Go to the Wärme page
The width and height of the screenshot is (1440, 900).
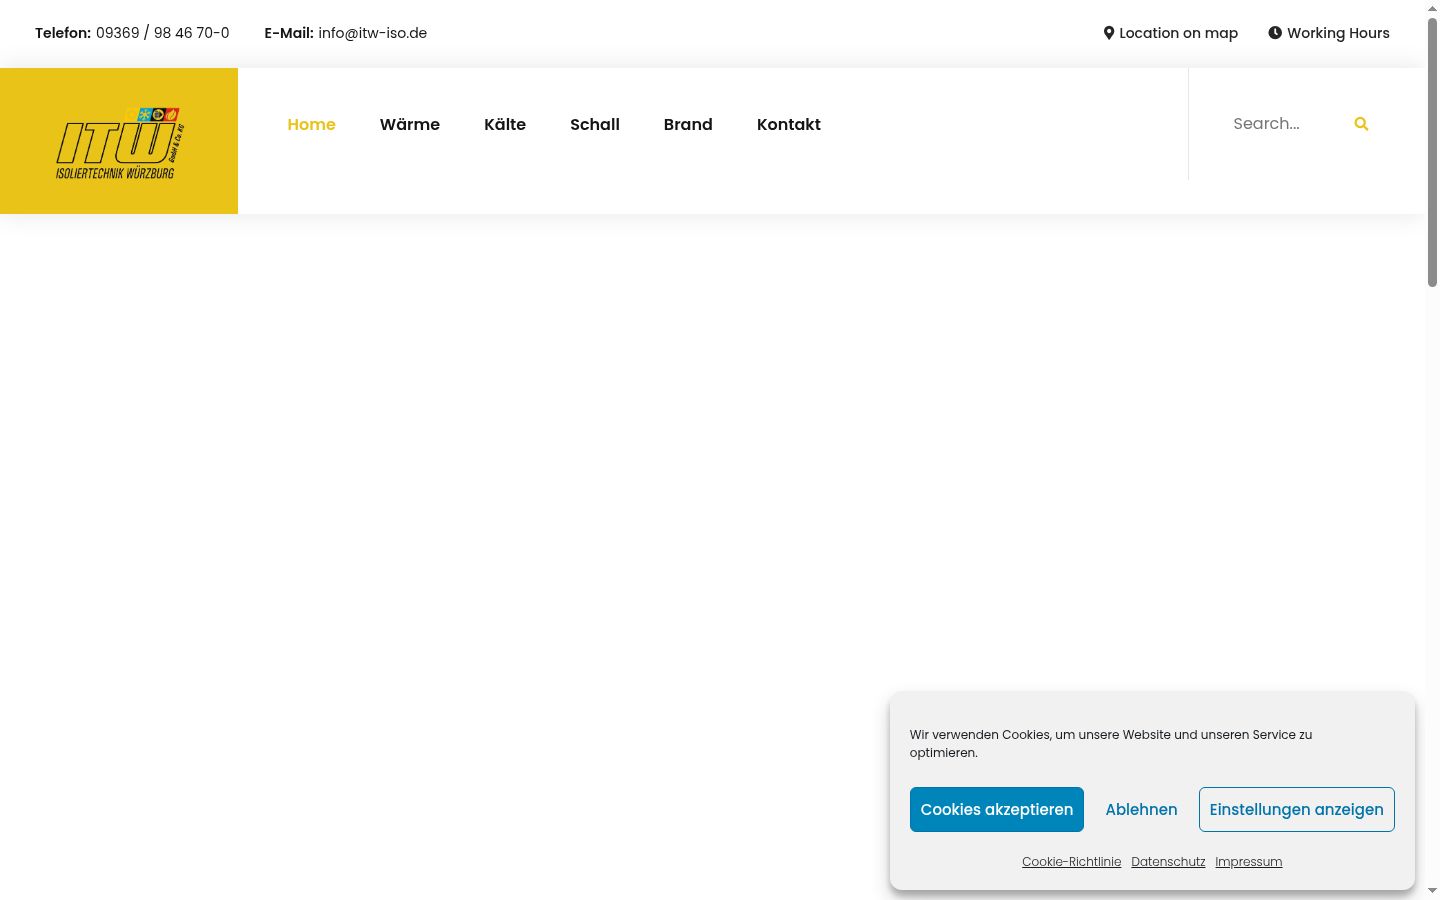pos(410,124)
